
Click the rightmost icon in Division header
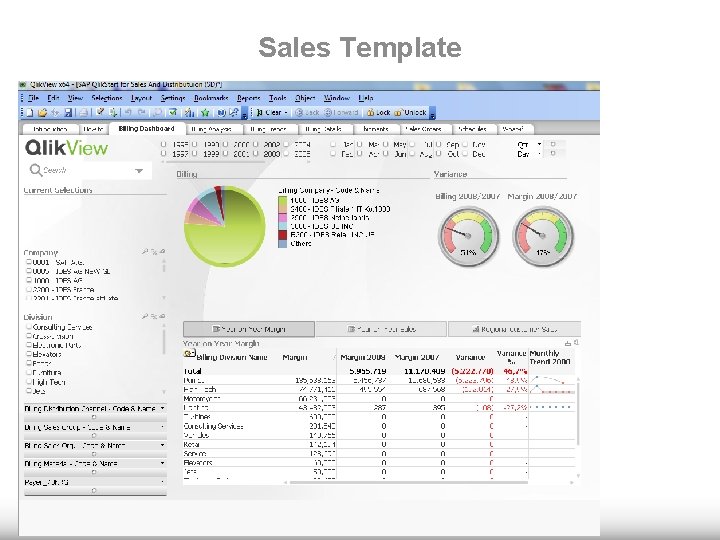click(162, 316)
